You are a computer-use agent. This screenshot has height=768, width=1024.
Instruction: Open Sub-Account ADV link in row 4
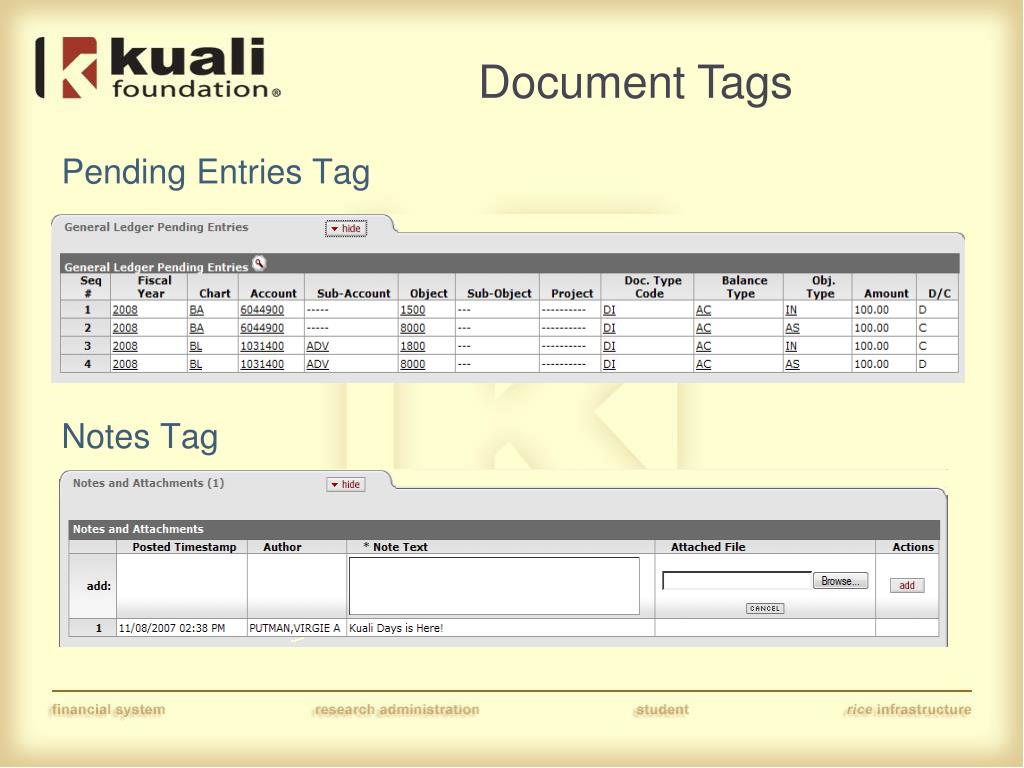(318, 364)
